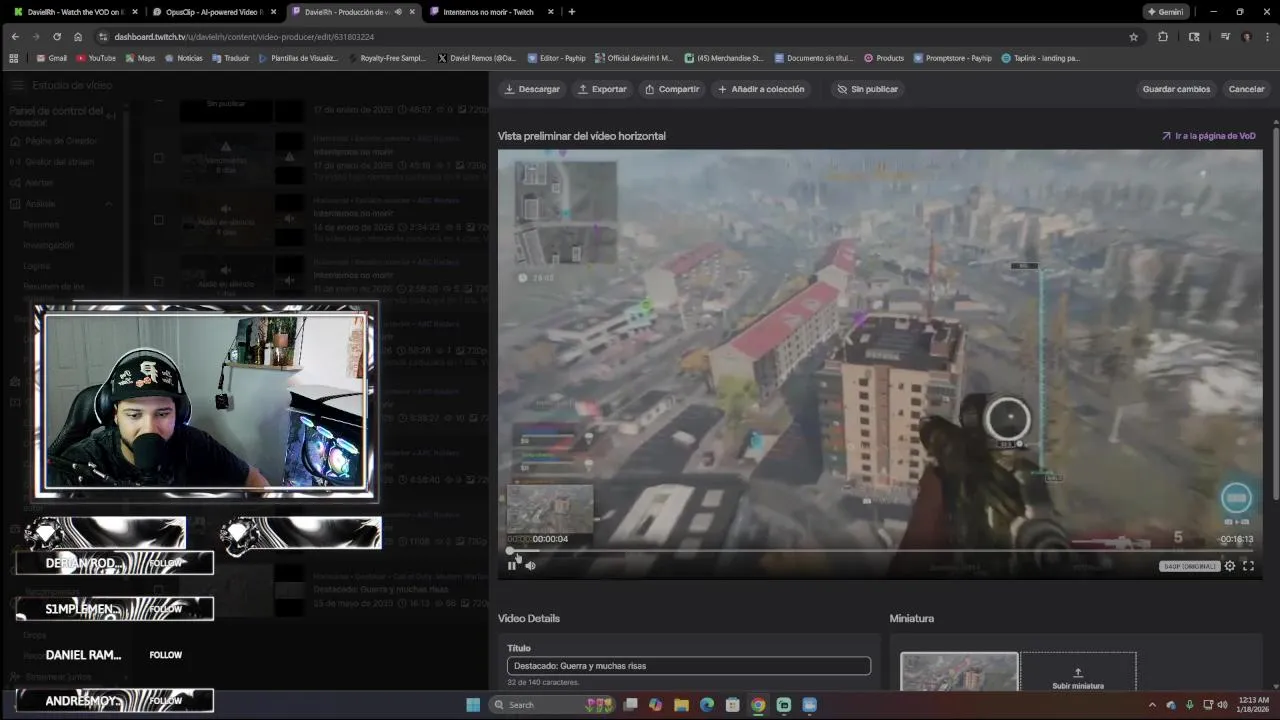Show hidden system tray icons

point(1152,705)
